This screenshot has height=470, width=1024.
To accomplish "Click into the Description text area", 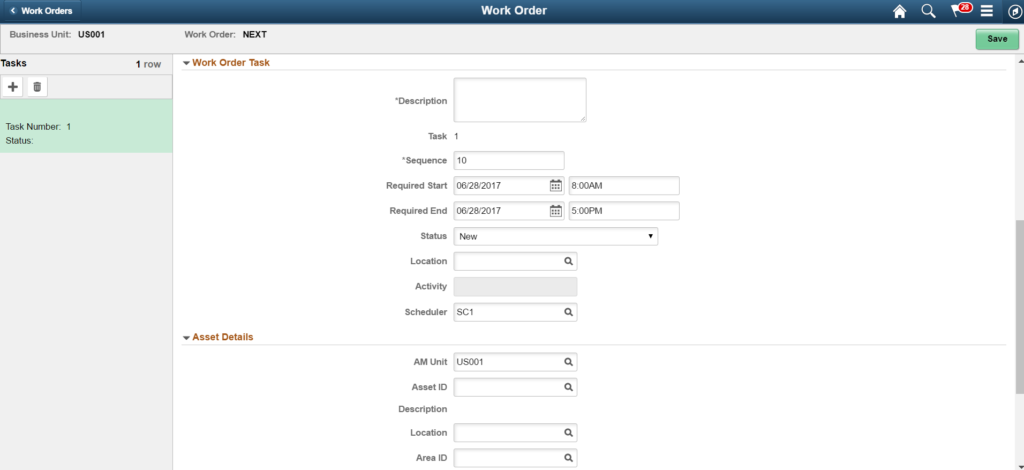I will coord(519,100).
